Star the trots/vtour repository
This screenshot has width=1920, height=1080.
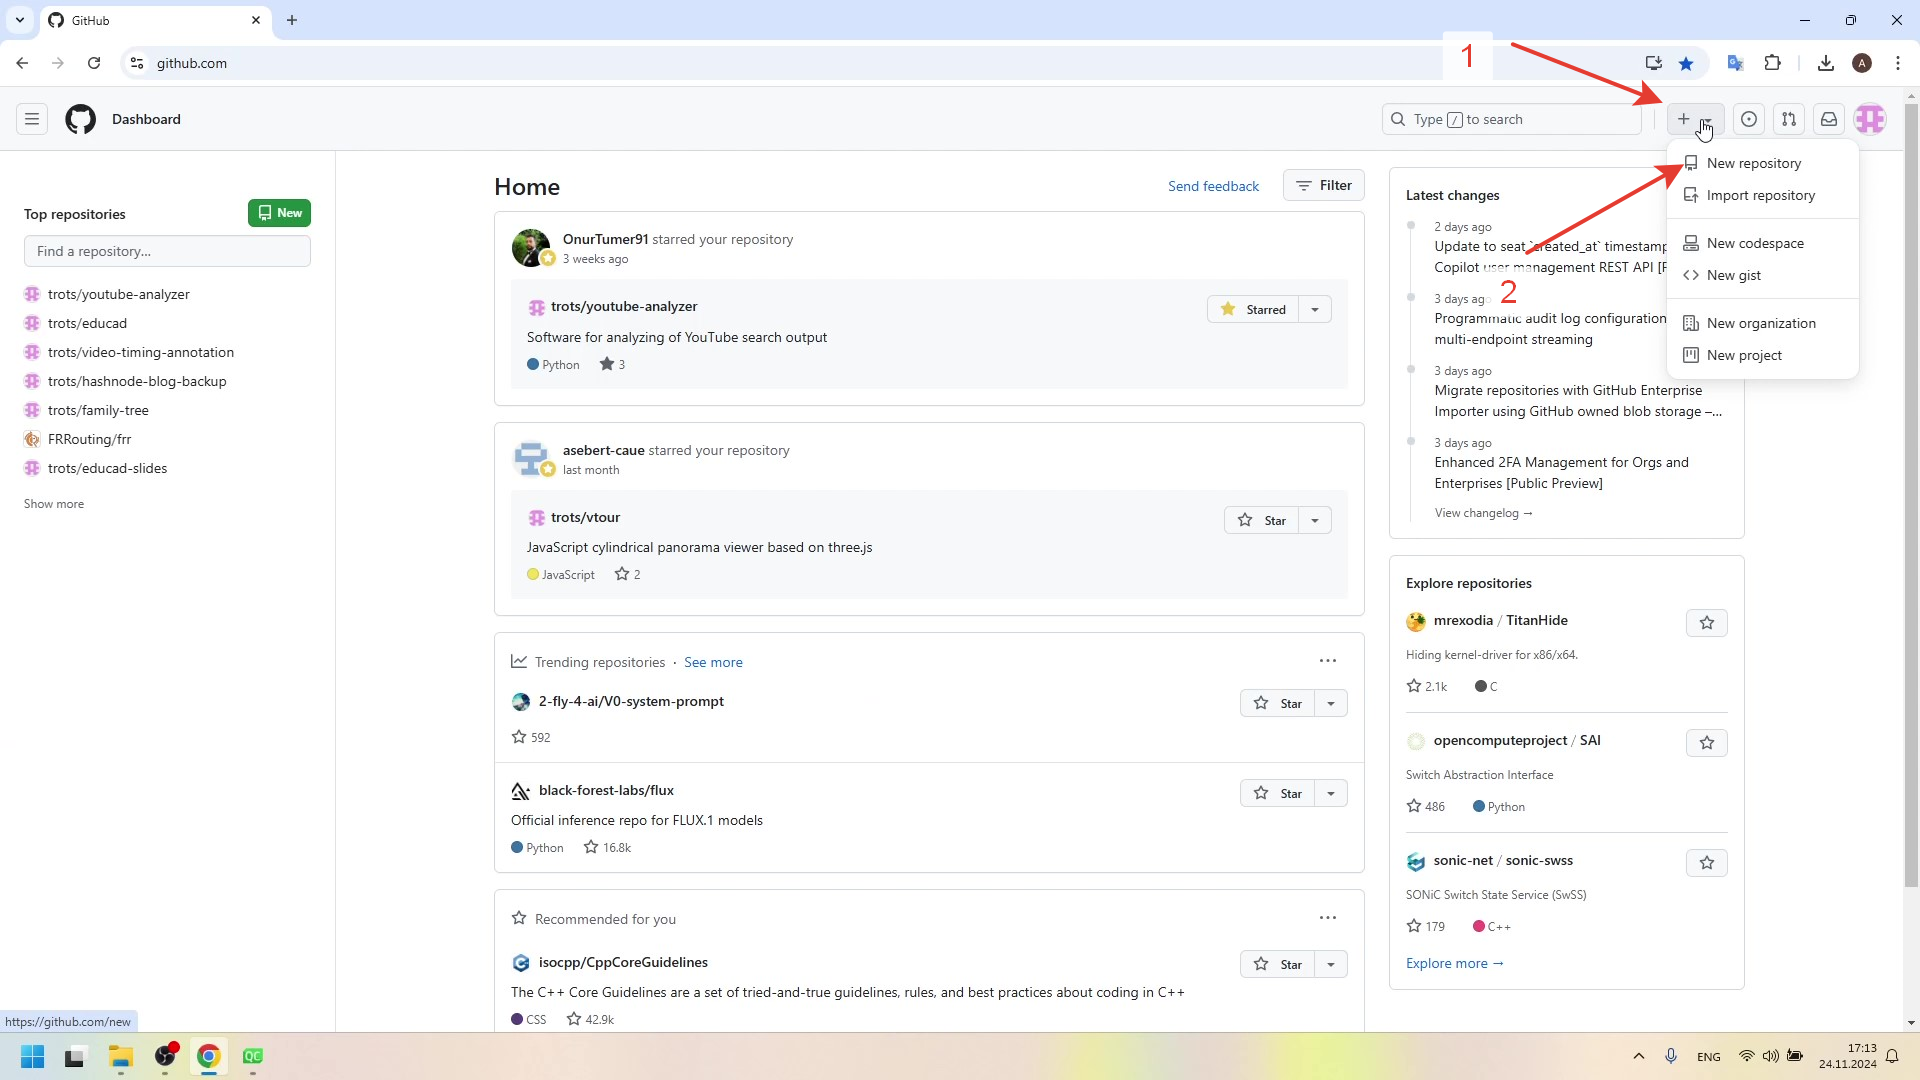pyautogui.click(x=1261, y=520)
